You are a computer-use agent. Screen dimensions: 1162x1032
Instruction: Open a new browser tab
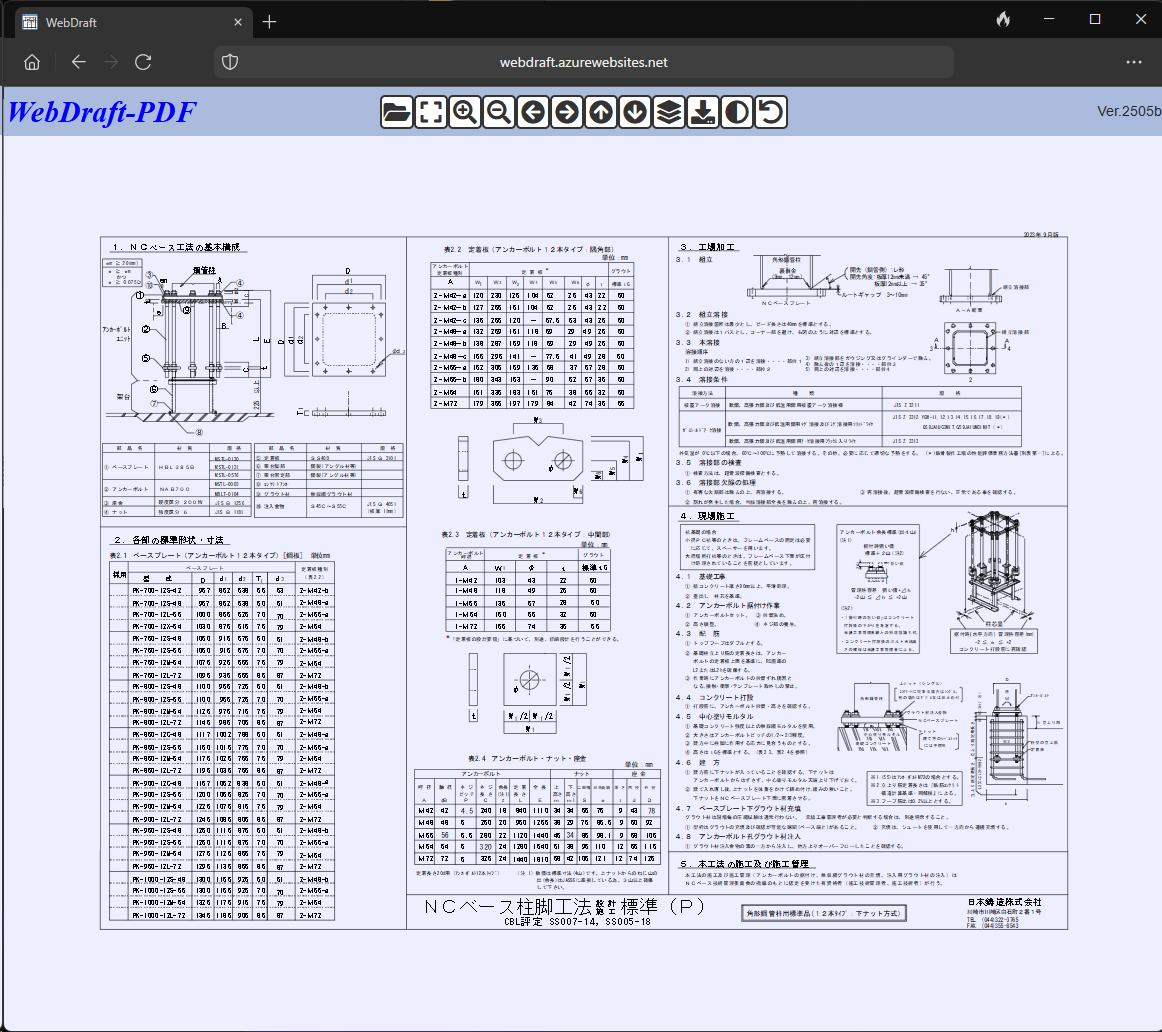[x=270, y=22]
